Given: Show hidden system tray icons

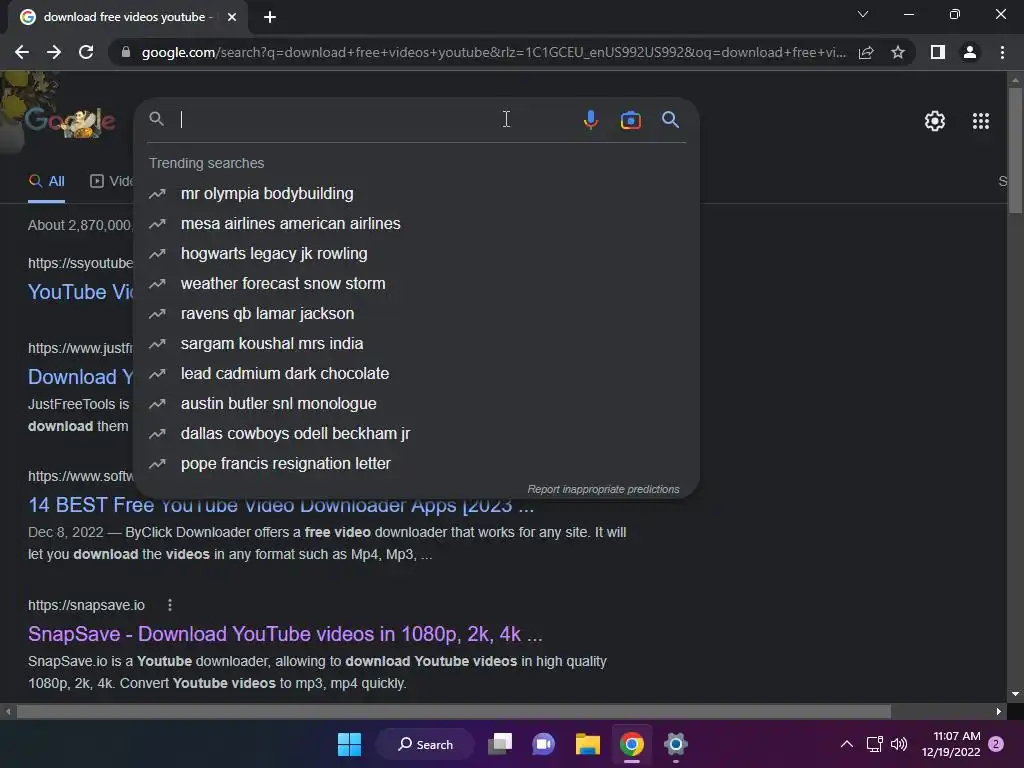Looking at the screenshot, I should (846, 744).
